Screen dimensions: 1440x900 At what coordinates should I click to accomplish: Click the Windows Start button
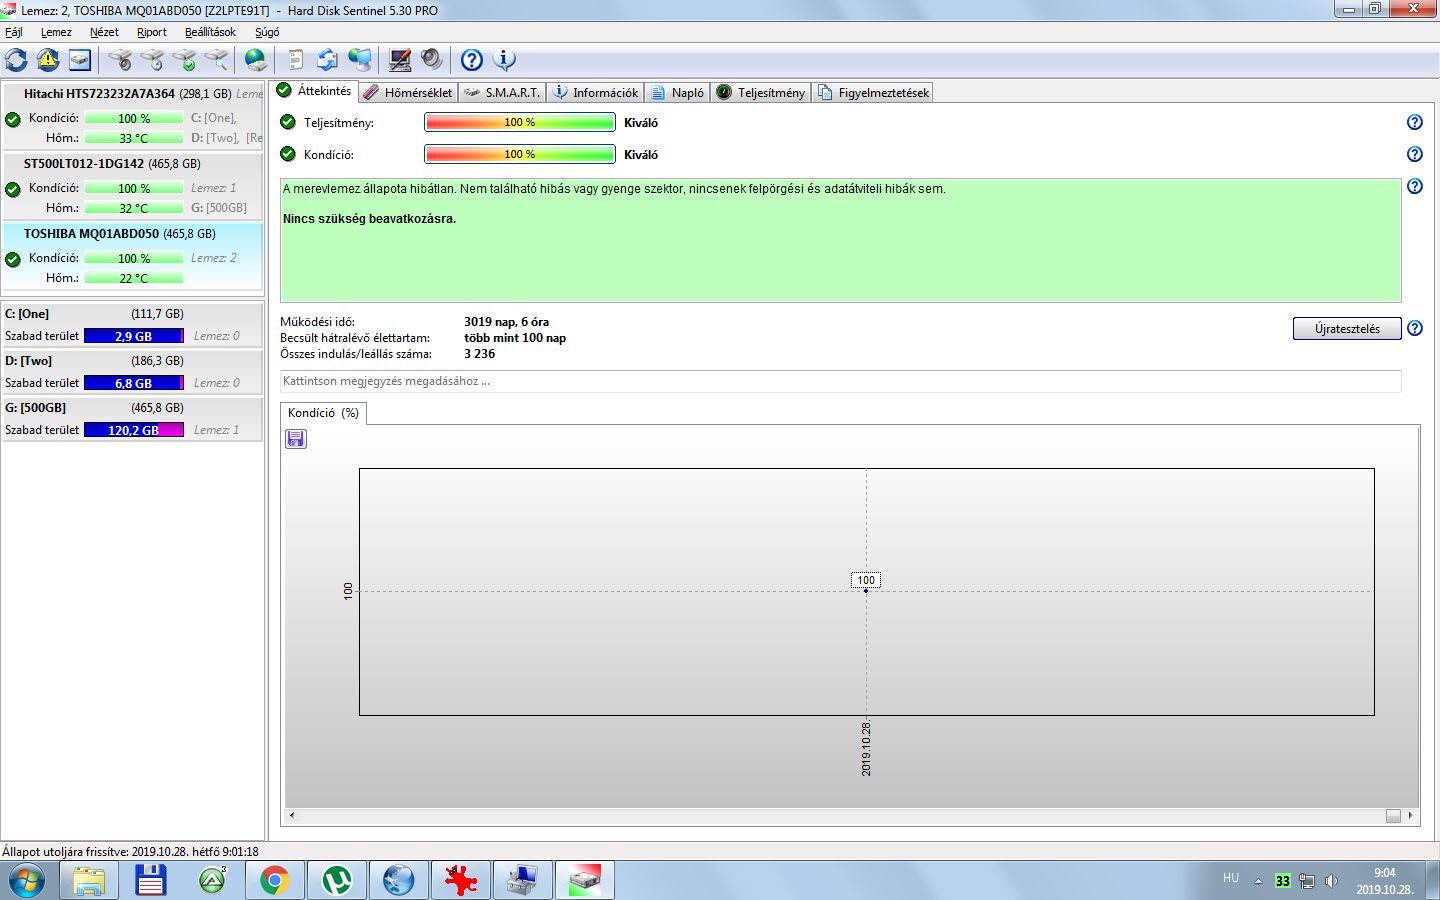pos(26,880)
